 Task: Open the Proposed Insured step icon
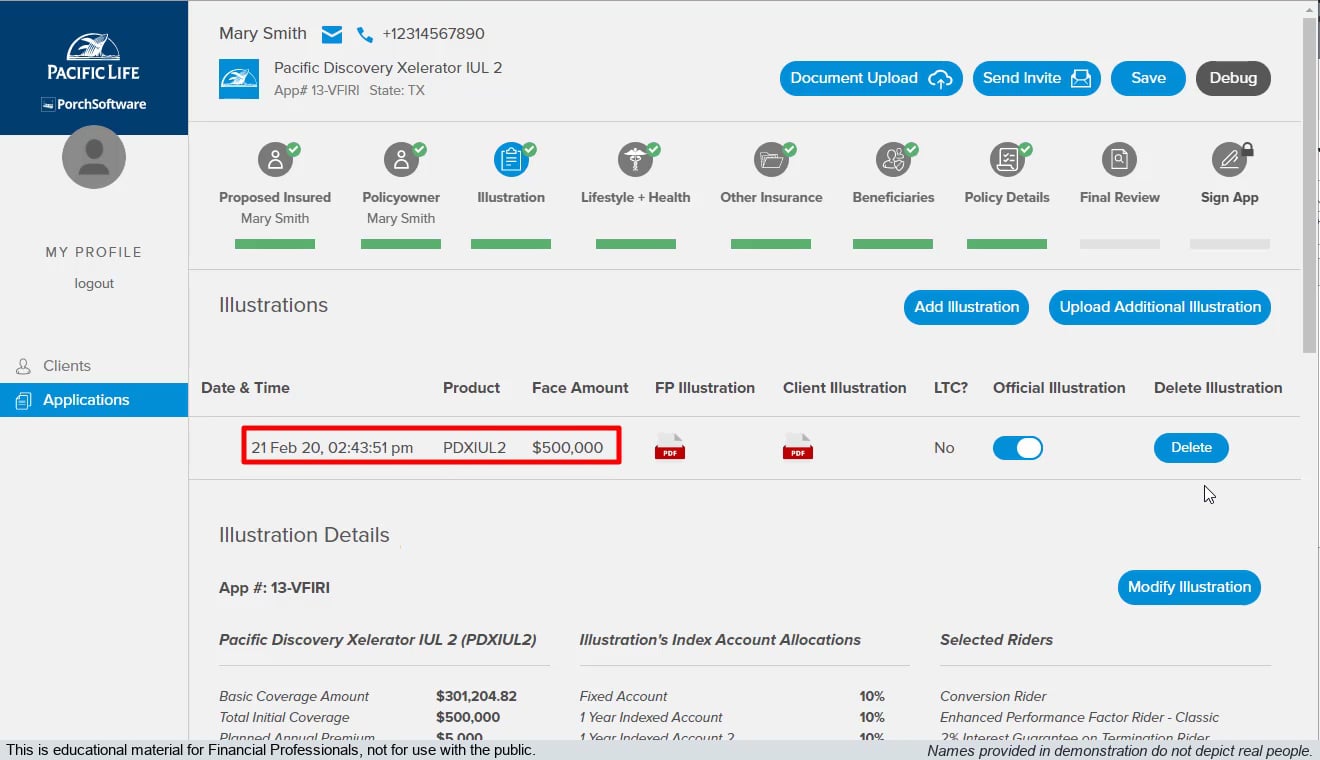(x=275, y=159)
